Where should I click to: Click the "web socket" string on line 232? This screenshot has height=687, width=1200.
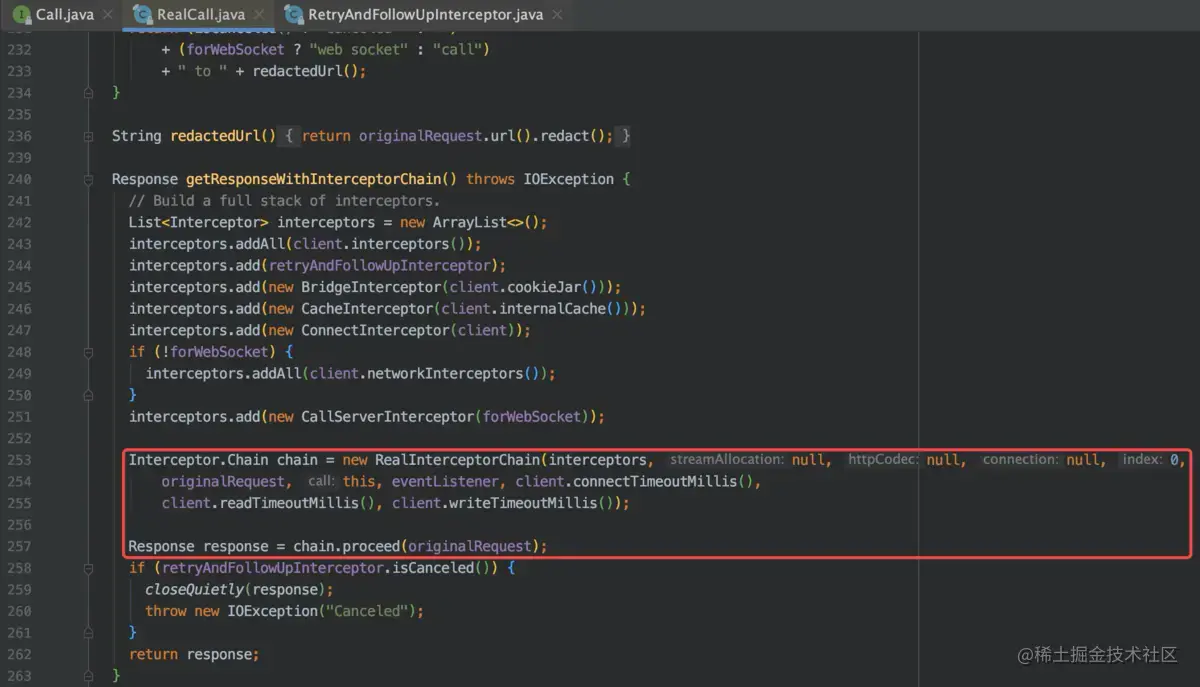356,50
